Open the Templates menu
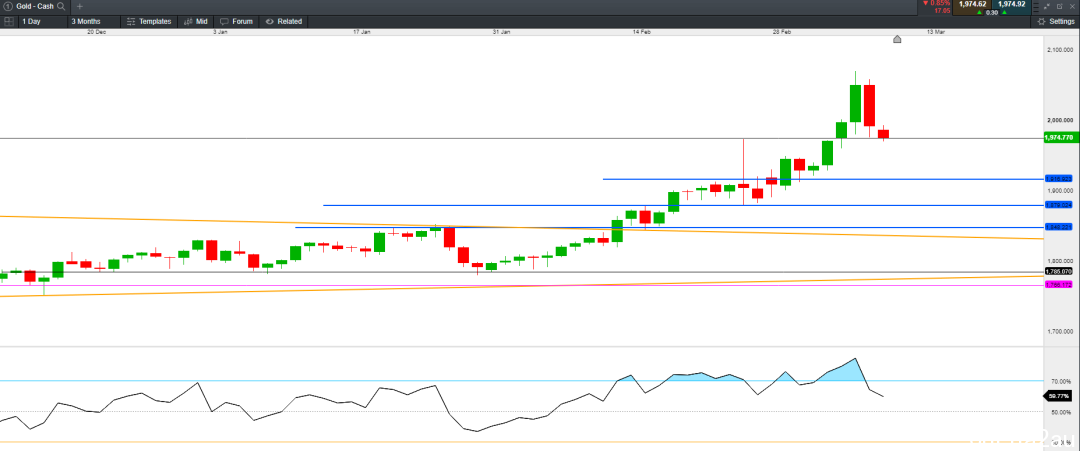 (149, 21)
